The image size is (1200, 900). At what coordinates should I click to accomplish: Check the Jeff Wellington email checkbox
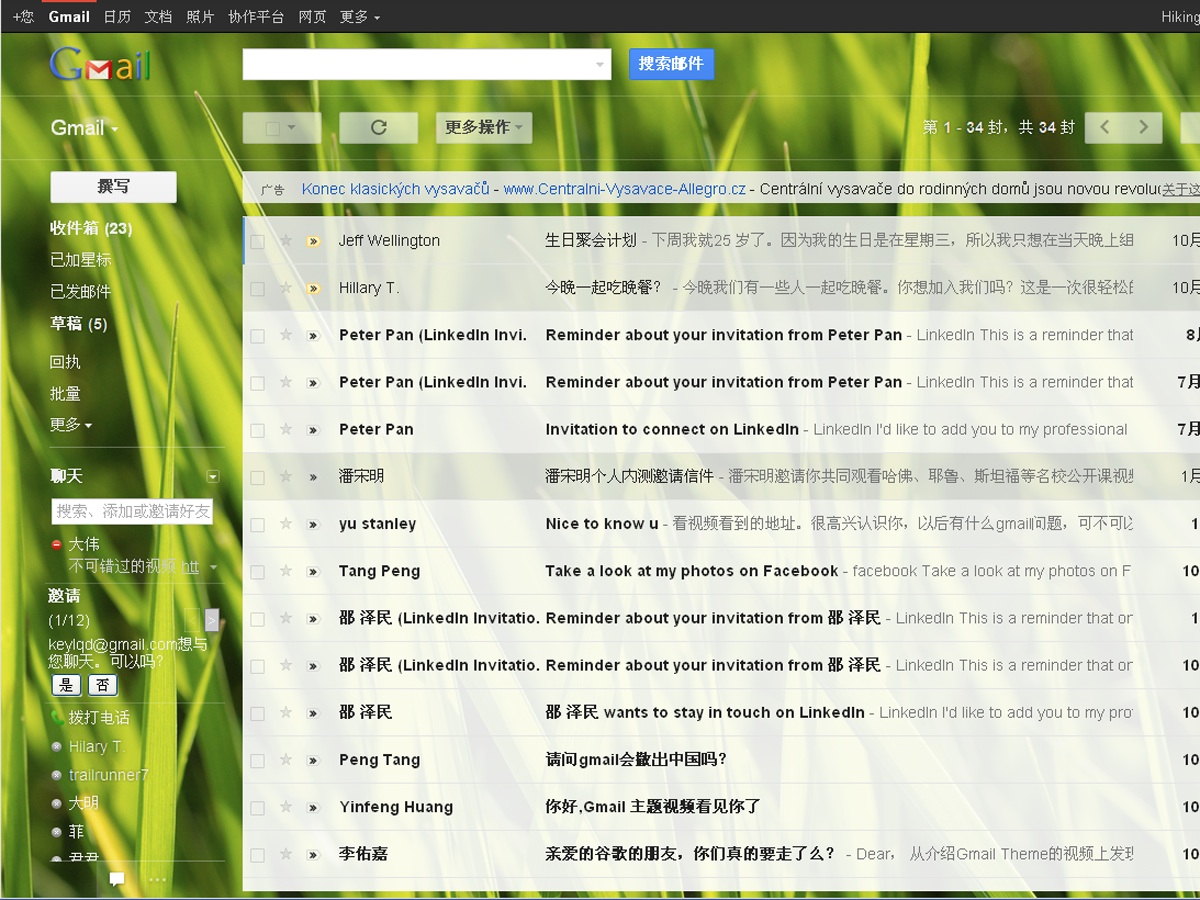pyautogui.click(x=257, y=242)
